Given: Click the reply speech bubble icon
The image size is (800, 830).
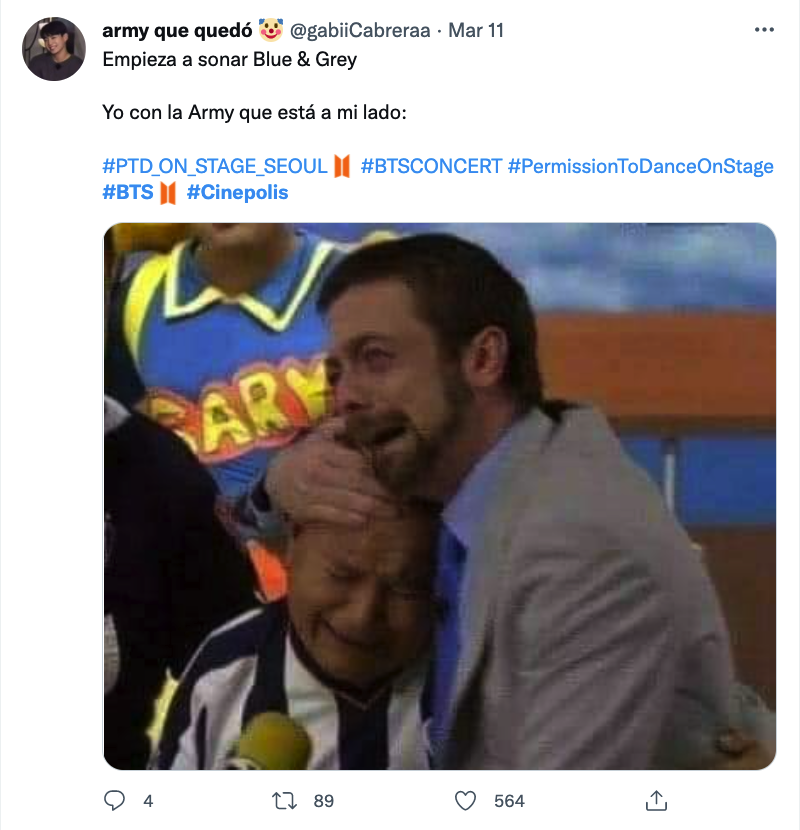Looking at the screenshot, I should pyautogui.click(x=116, y=800).
